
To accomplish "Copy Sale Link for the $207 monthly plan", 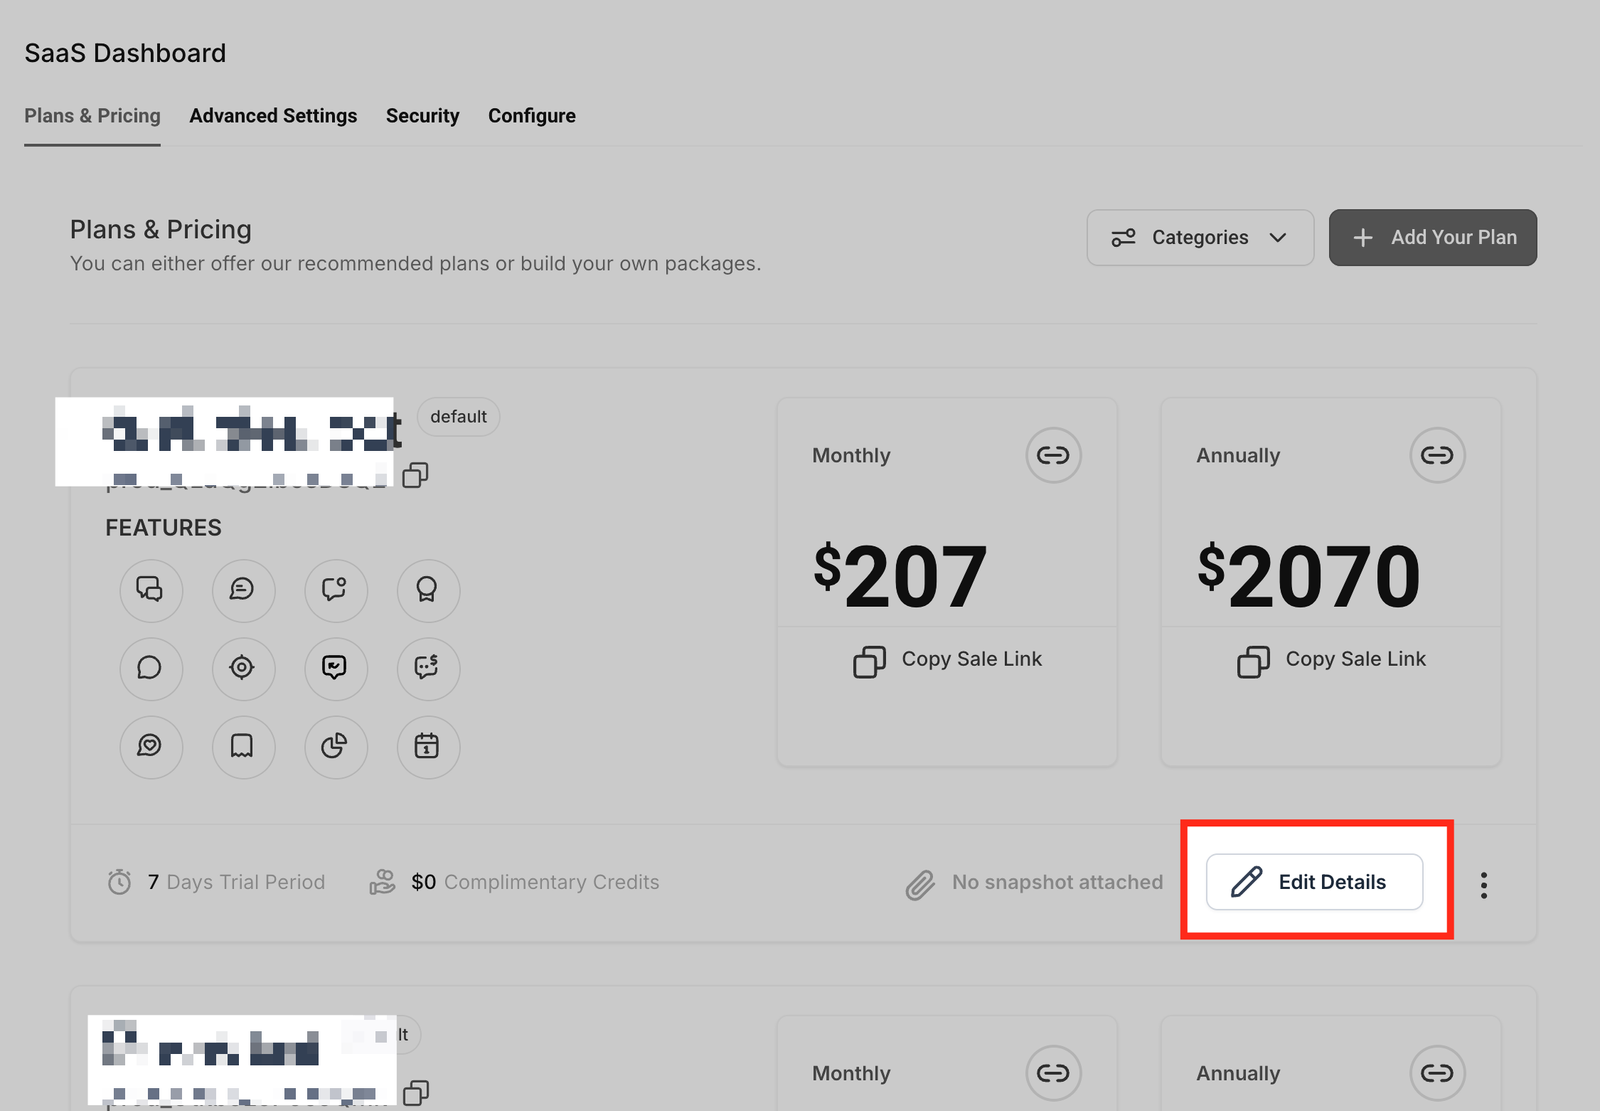I will pos(948,660).
